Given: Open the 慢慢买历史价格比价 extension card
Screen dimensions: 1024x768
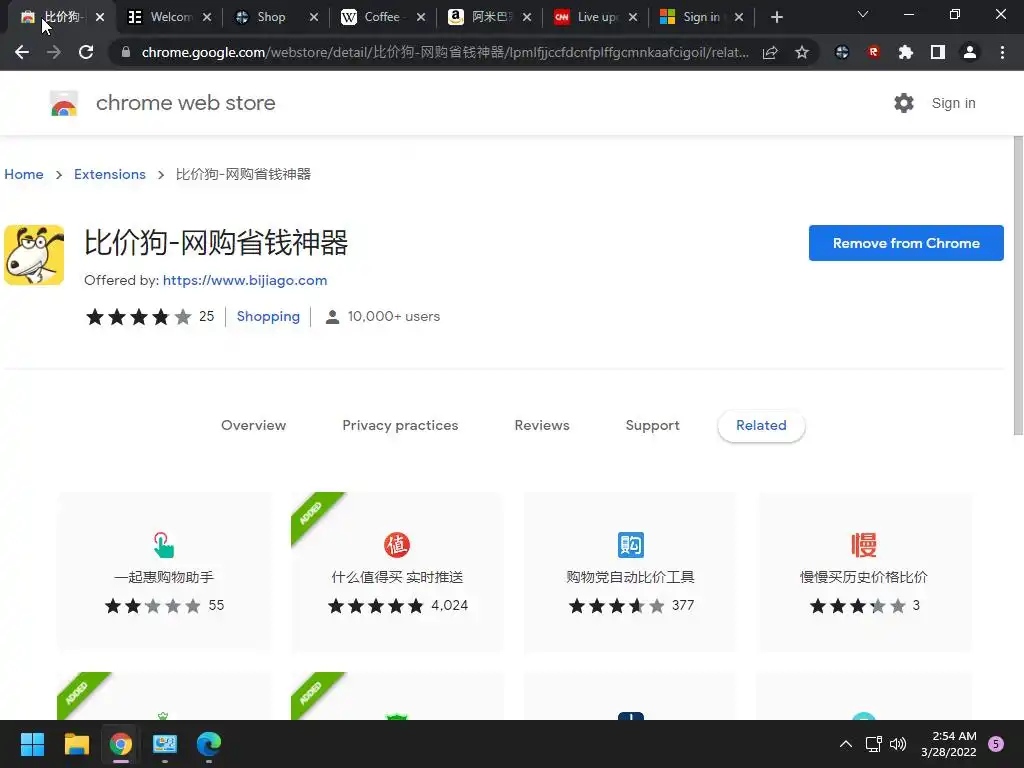Looking at the screenshot, I should tap(864, 571).
